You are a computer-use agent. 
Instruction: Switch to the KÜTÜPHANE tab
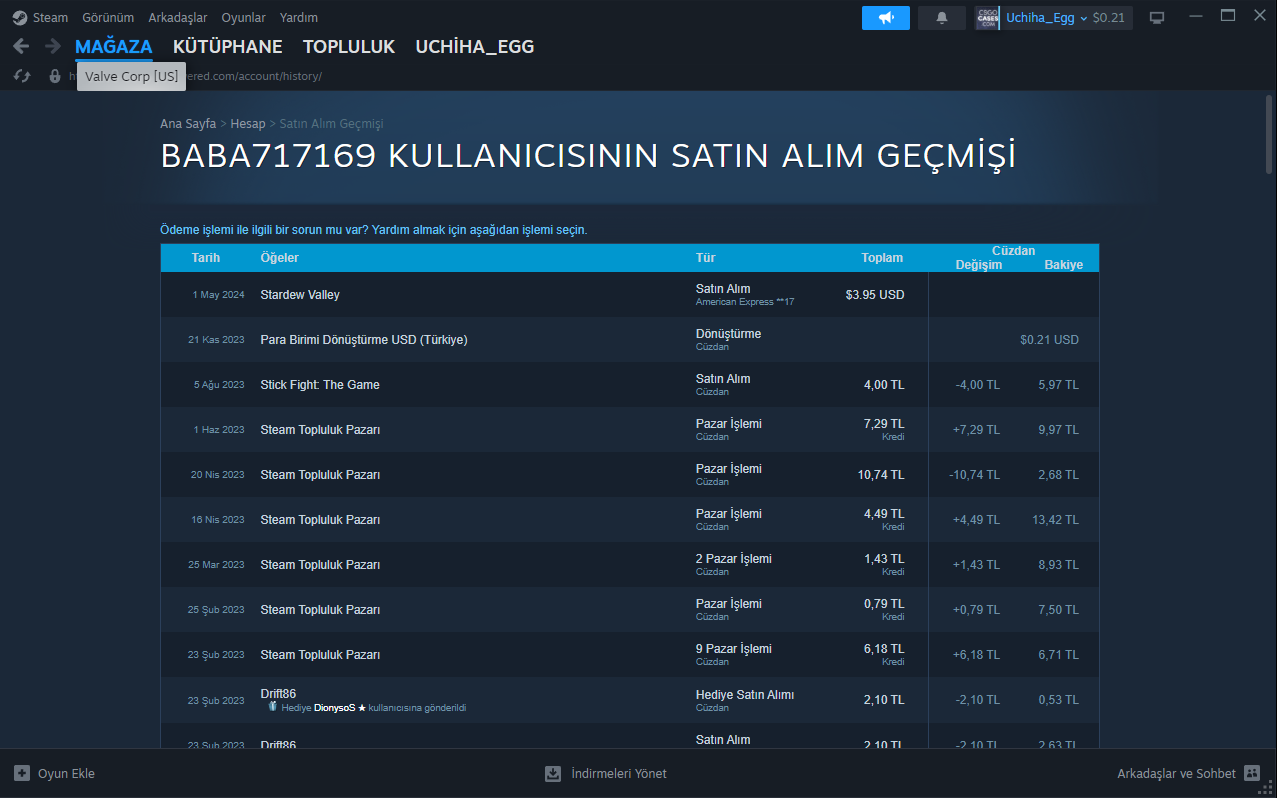[x=228, y=47]
